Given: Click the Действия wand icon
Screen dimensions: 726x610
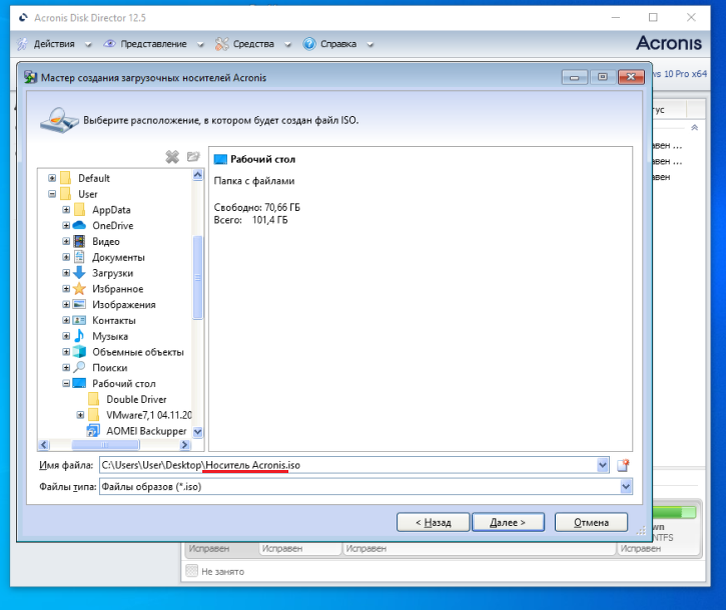Looking at the screenshot, I should pyautogui.click(x=22, y=44).
